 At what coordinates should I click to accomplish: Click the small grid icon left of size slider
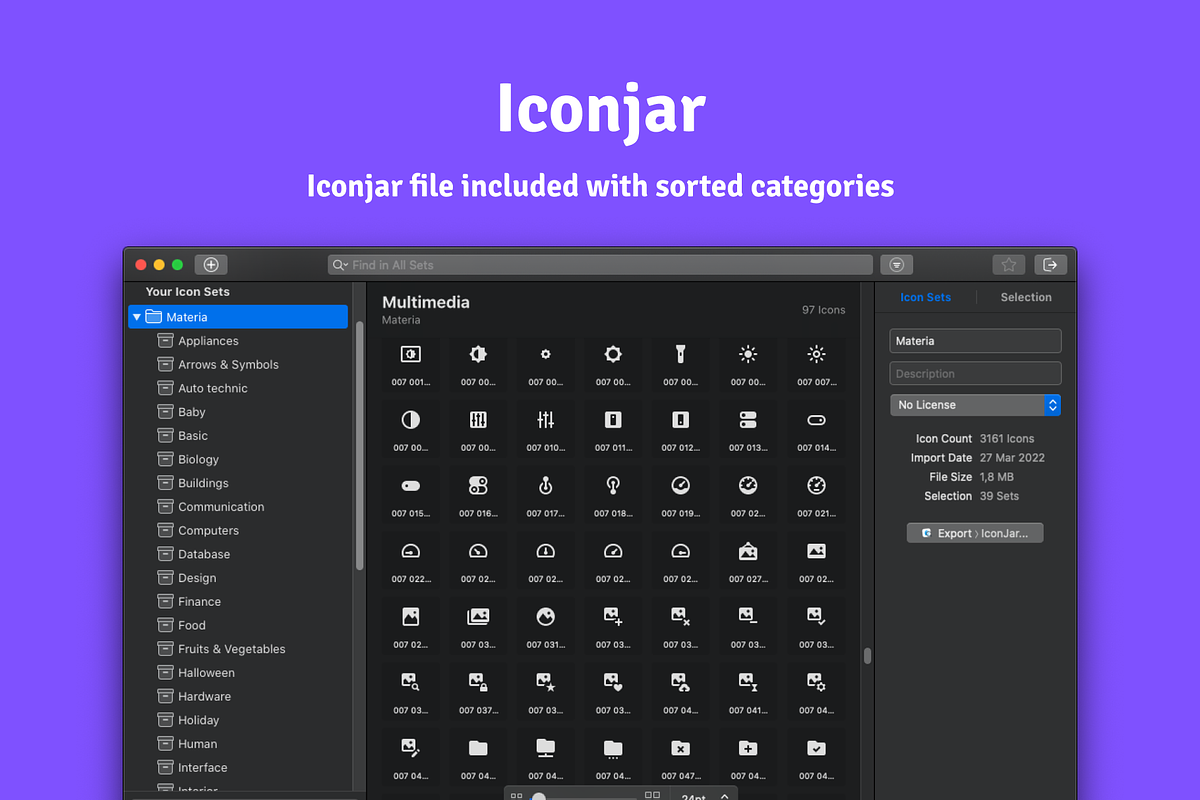(516, 796)
